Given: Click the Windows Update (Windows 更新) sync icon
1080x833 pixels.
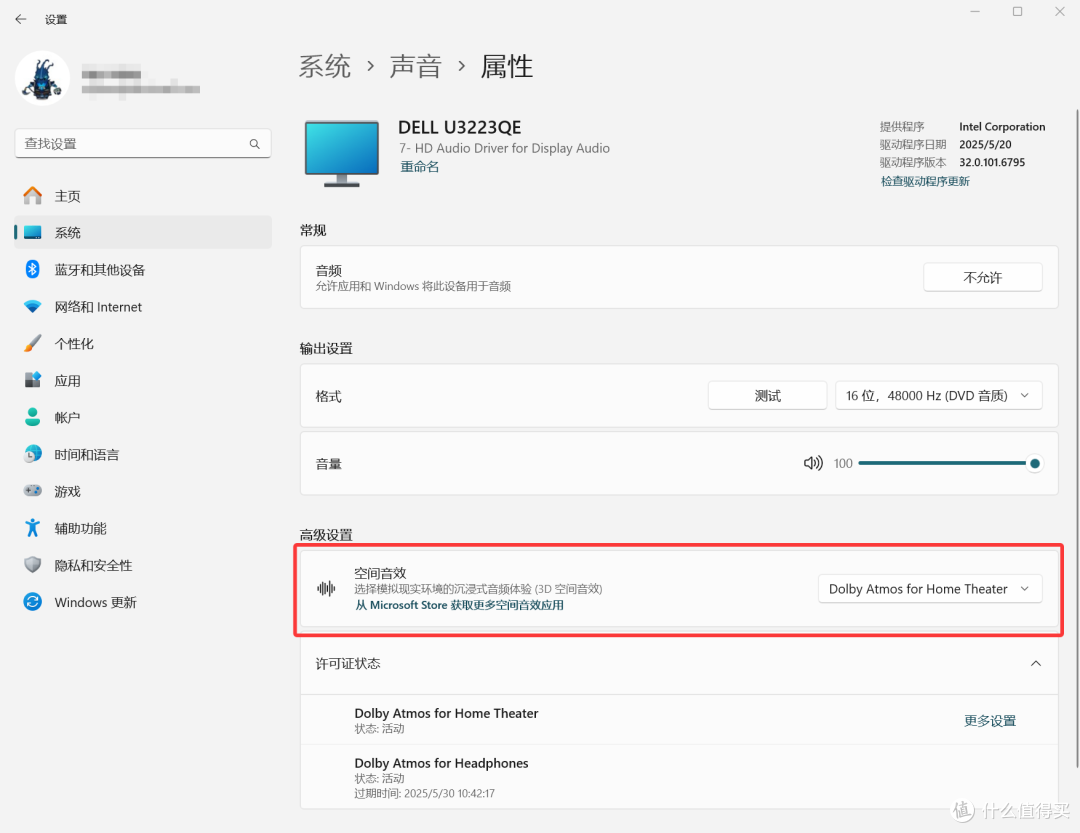Looking at the screenshot, I should click(x=32, y=601).
